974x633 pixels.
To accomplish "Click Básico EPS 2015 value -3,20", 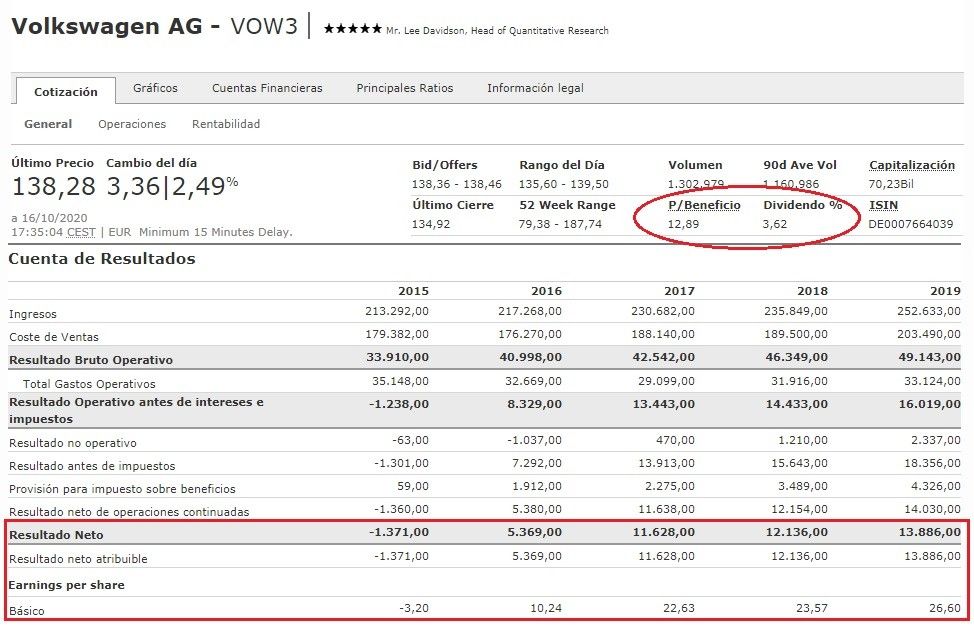I will 414,608.
